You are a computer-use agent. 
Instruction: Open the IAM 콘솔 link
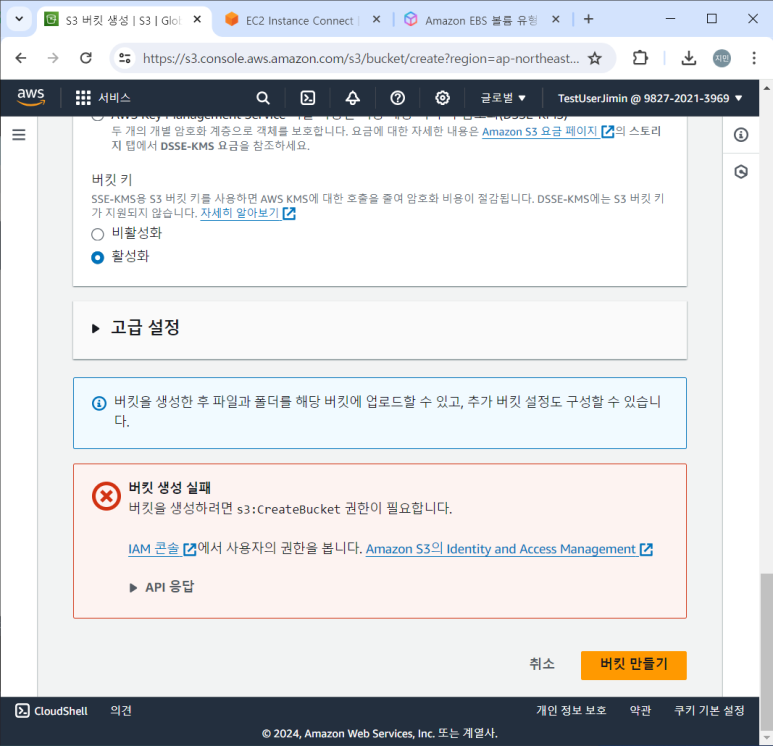tap(162, 549)
